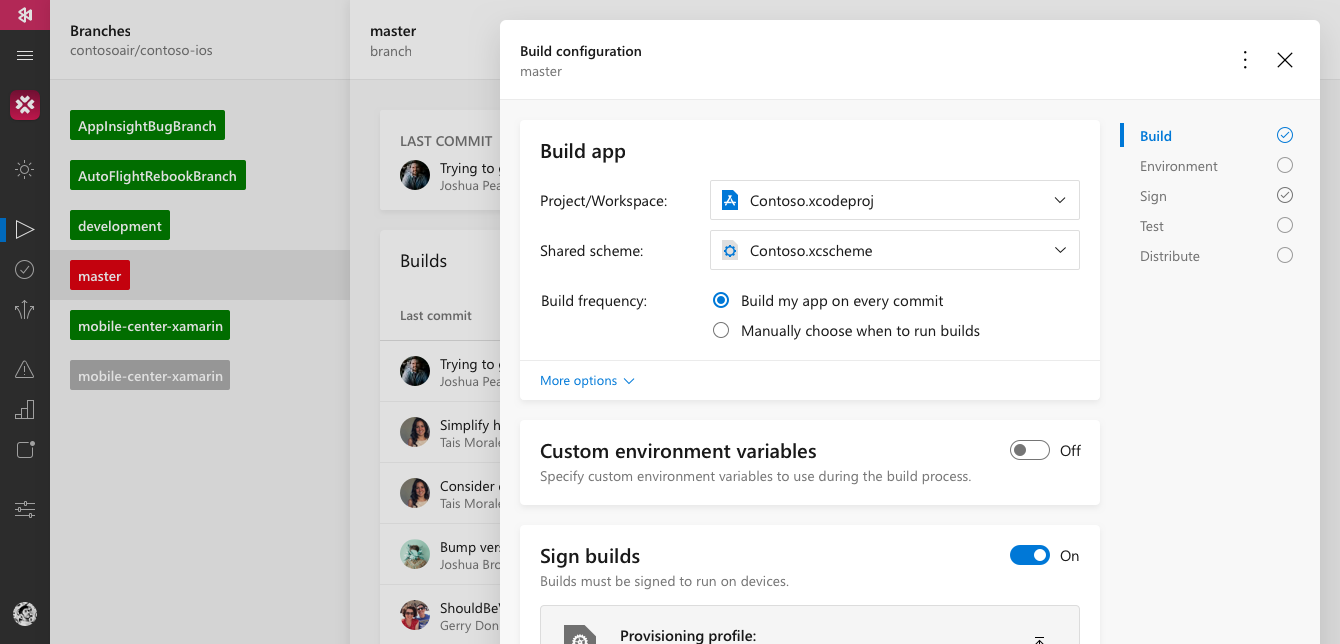This screenshot has width=1340, height=644.
Task: Open the Analytics bar chart icon
Action: (25, 409)
